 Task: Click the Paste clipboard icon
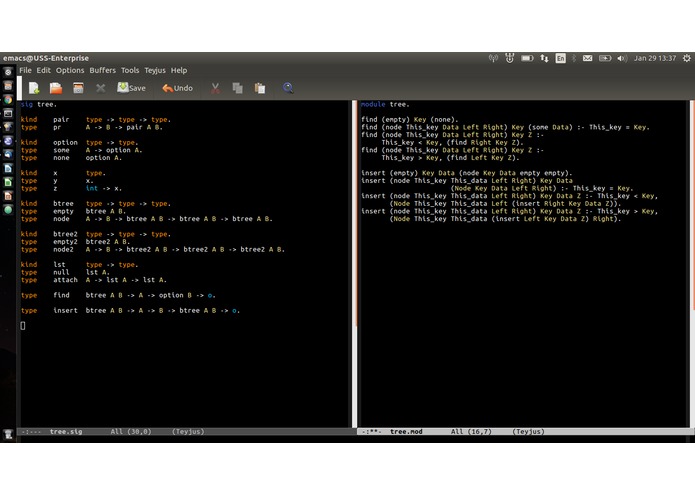[x=260, y=88]
